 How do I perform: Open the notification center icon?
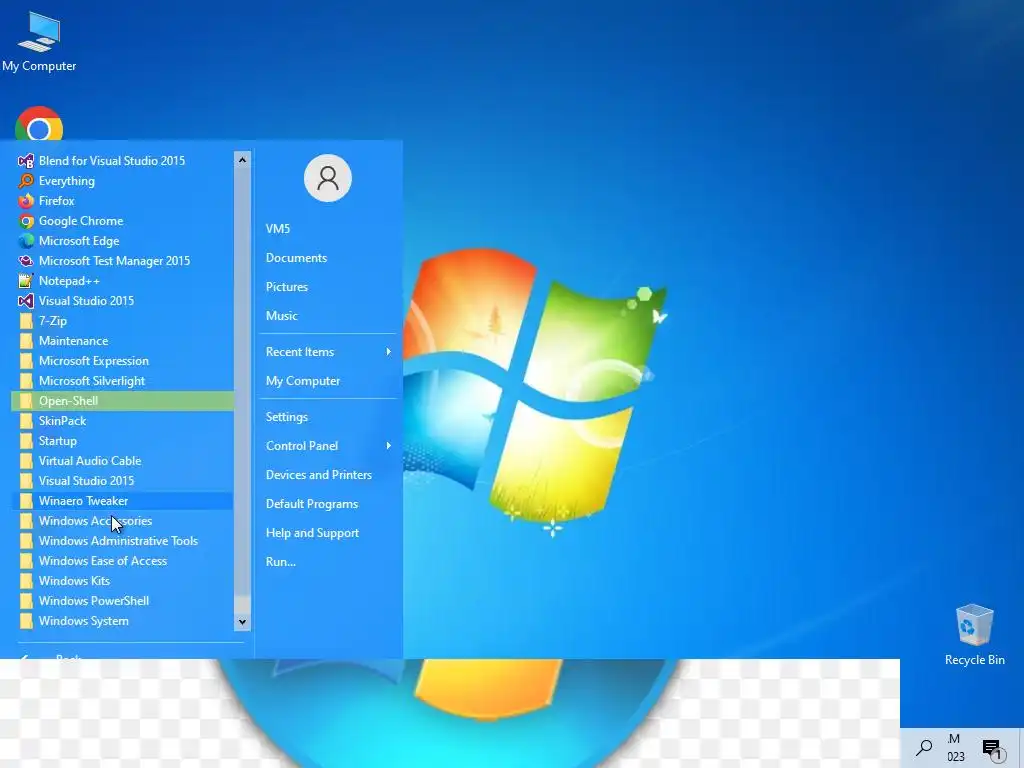point(991,748)
